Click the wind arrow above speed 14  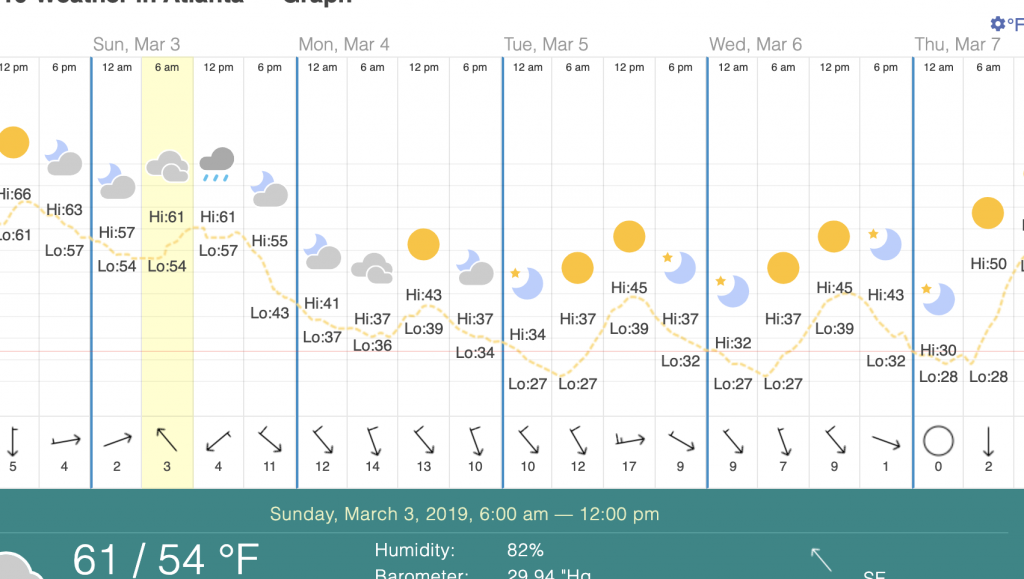[372, 440]
